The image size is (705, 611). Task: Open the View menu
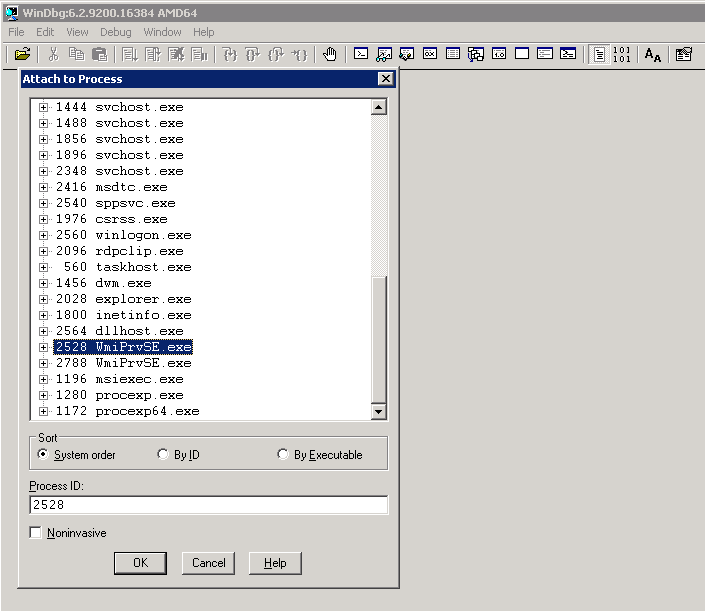(x=77, y=32)
